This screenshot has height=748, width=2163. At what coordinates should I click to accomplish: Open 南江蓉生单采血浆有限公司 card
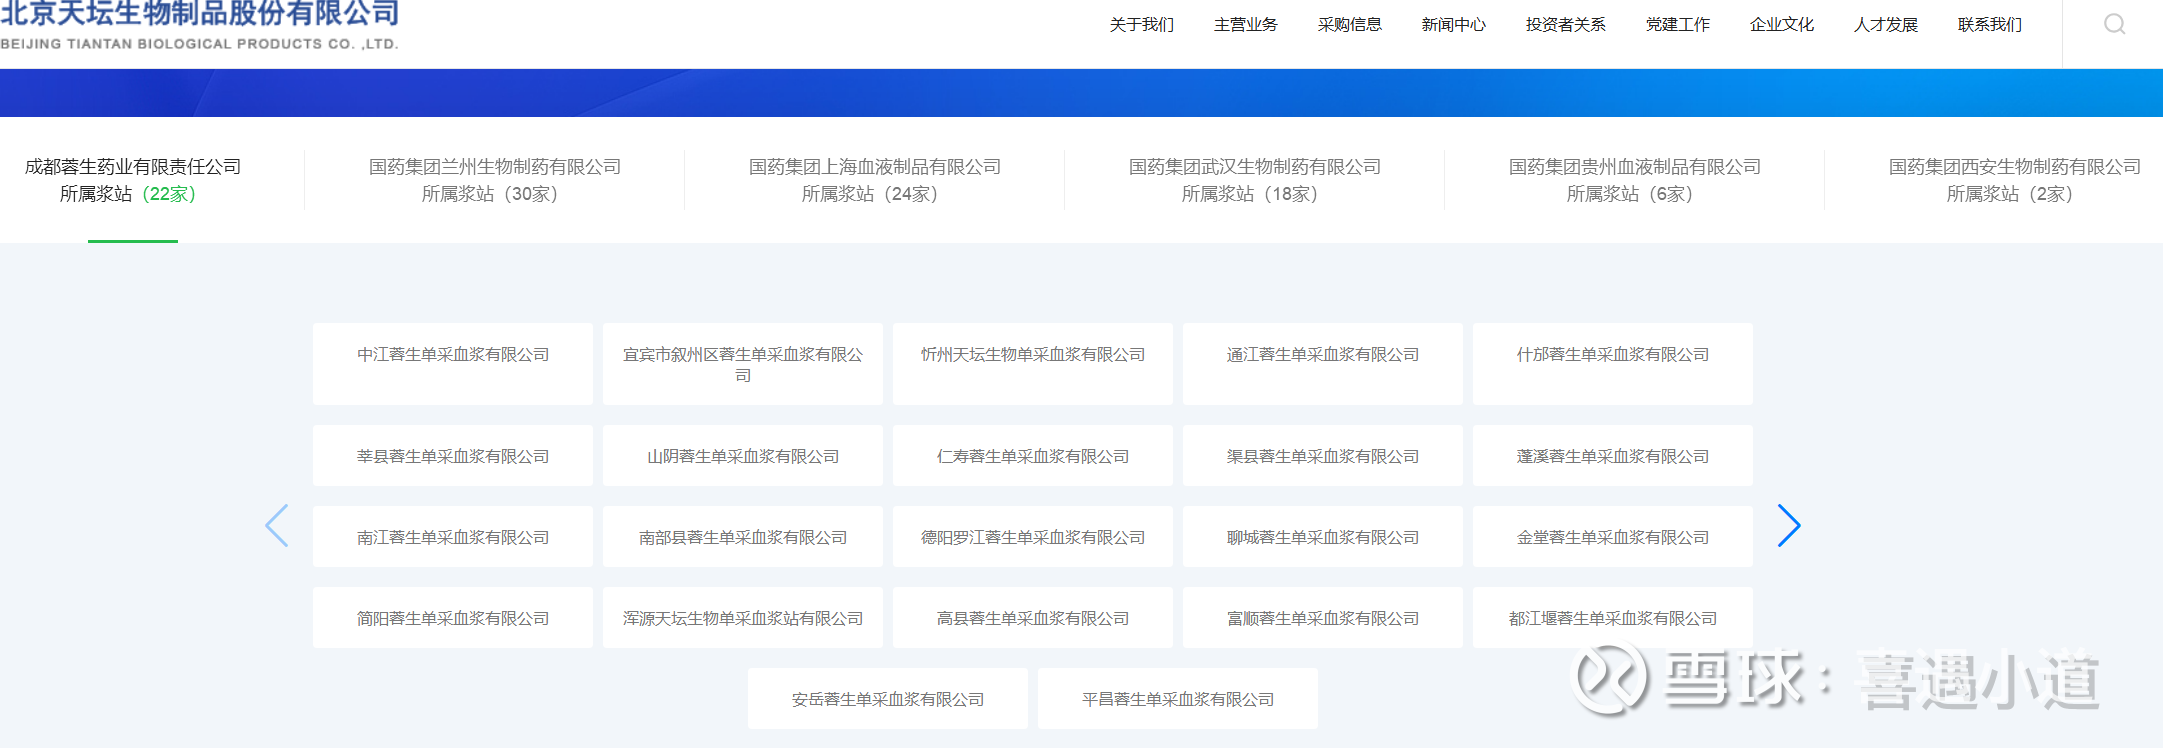coord(453,537)
